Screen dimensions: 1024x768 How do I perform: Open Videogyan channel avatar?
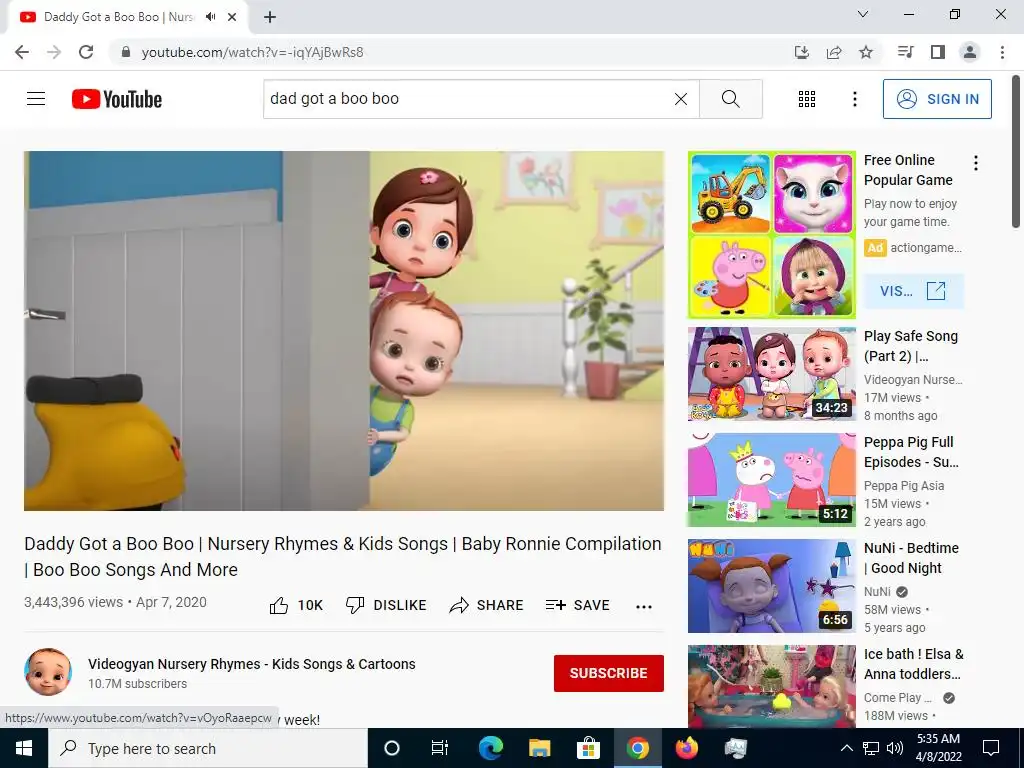click(48, 672)
